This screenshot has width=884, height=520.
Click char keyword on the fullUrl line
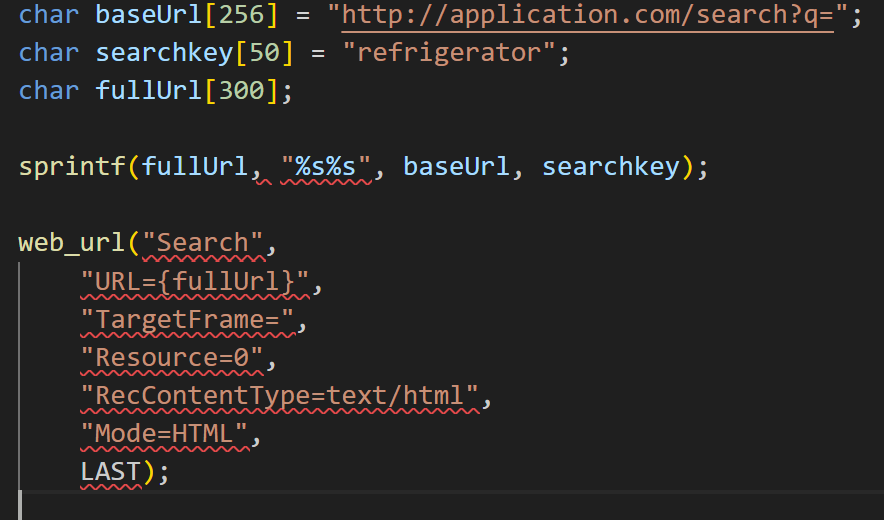tap(48, 91)
